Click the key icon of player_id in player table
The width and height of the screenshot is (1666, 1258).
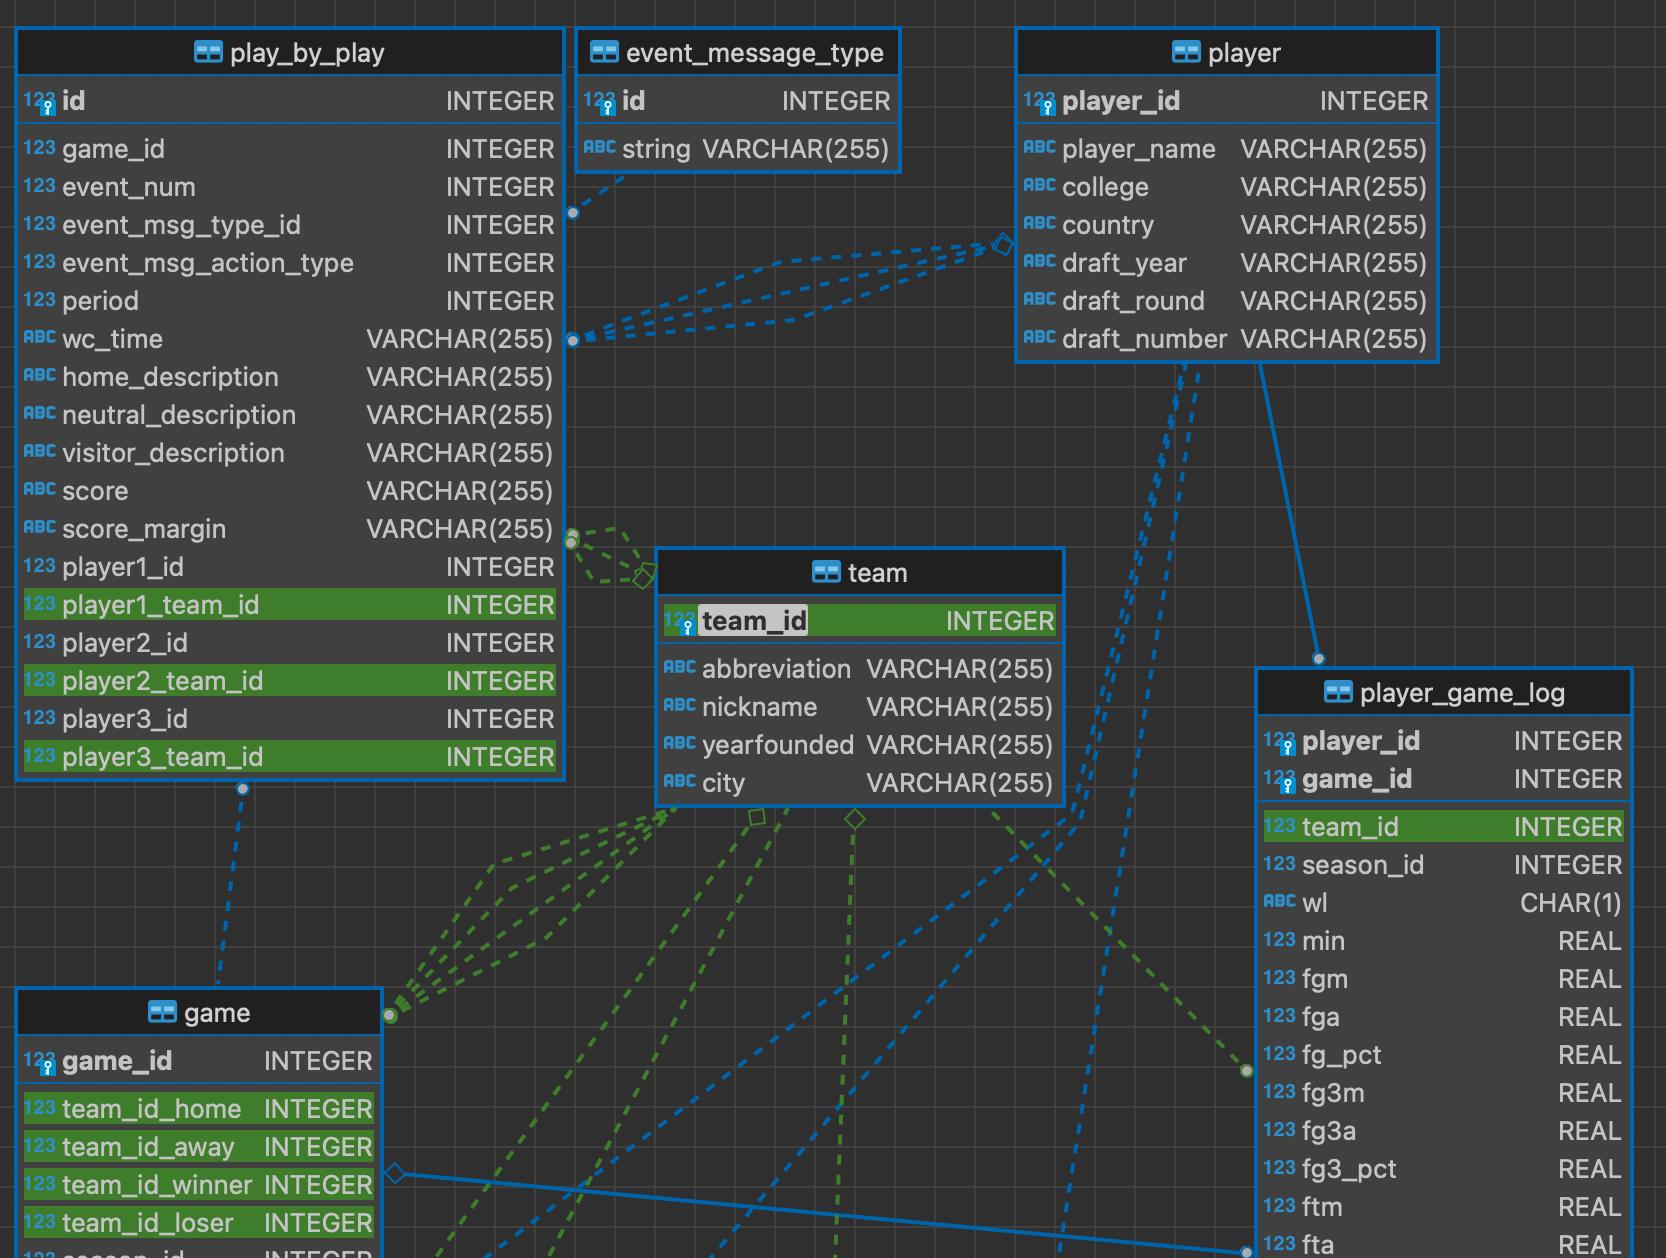point(1040,102)
